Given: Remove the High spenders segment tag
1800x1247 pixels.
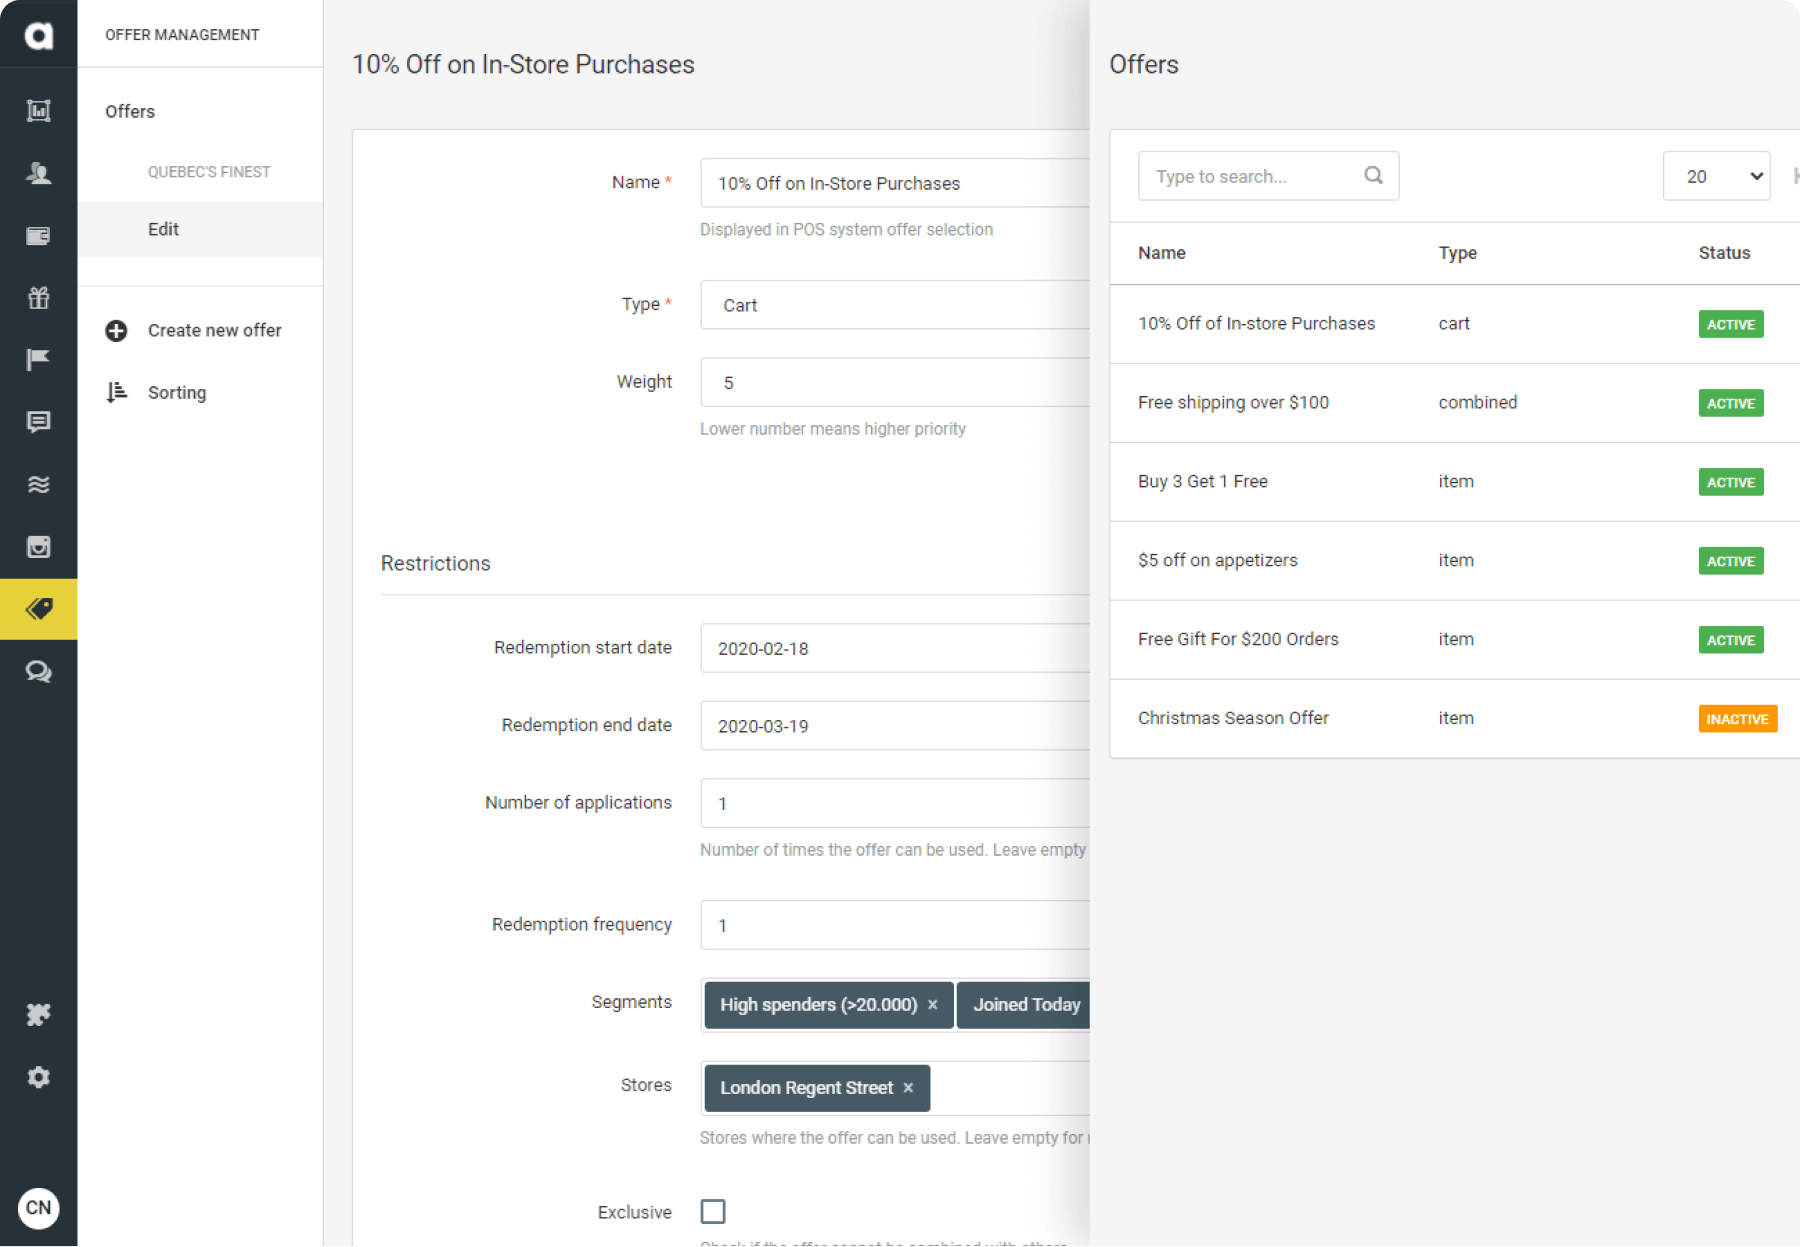Looking at the screenshot, I should 933,1005.
